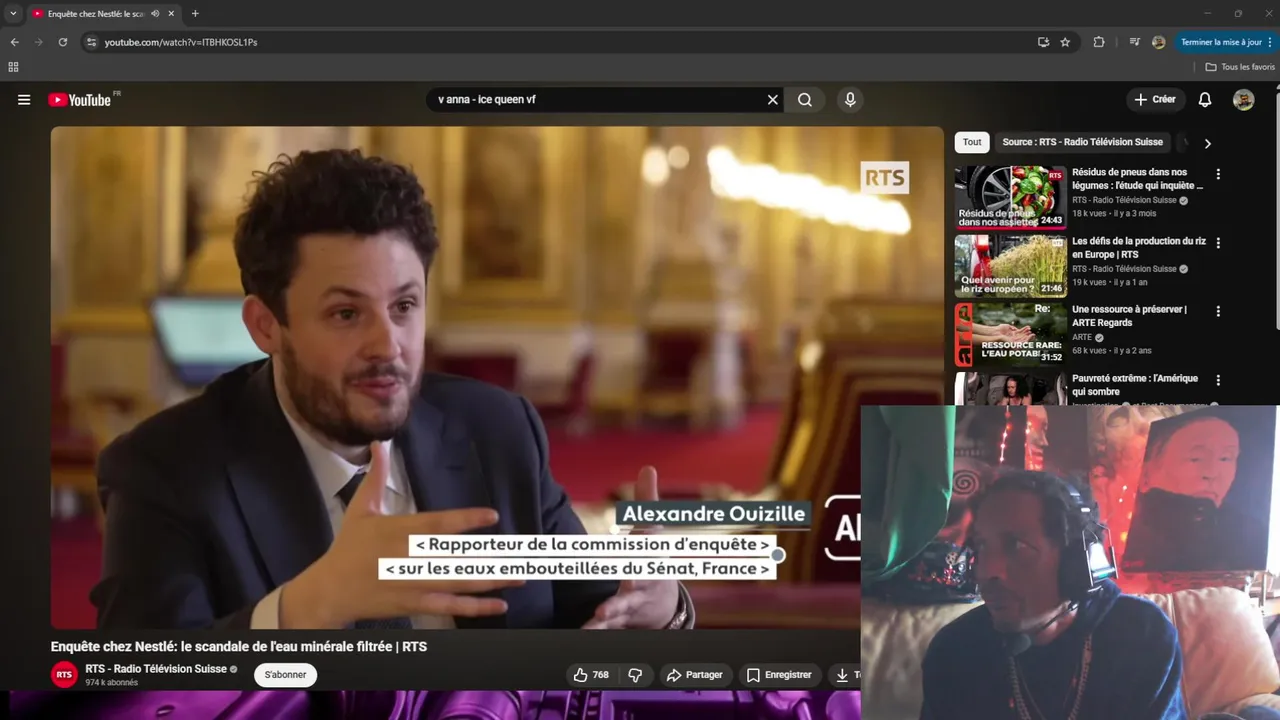Screen dimensions: 1280x720
Task: Open the notifications bell
Action: pyautogui.click(x=1205, y=100)
